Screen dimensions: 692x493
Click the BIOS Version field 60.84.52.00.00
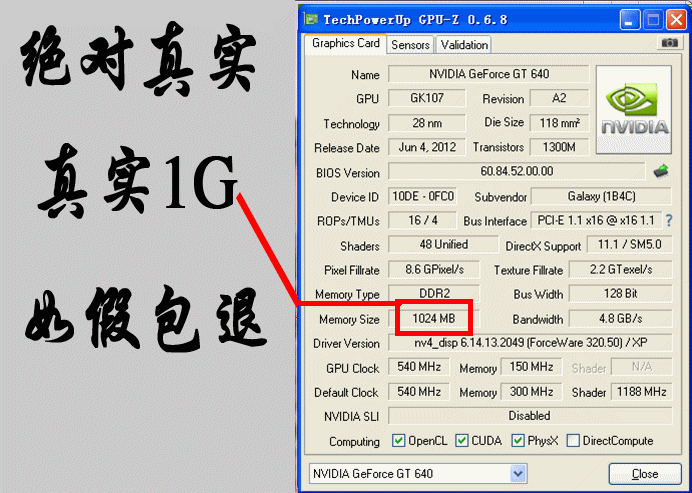[516, 171]
